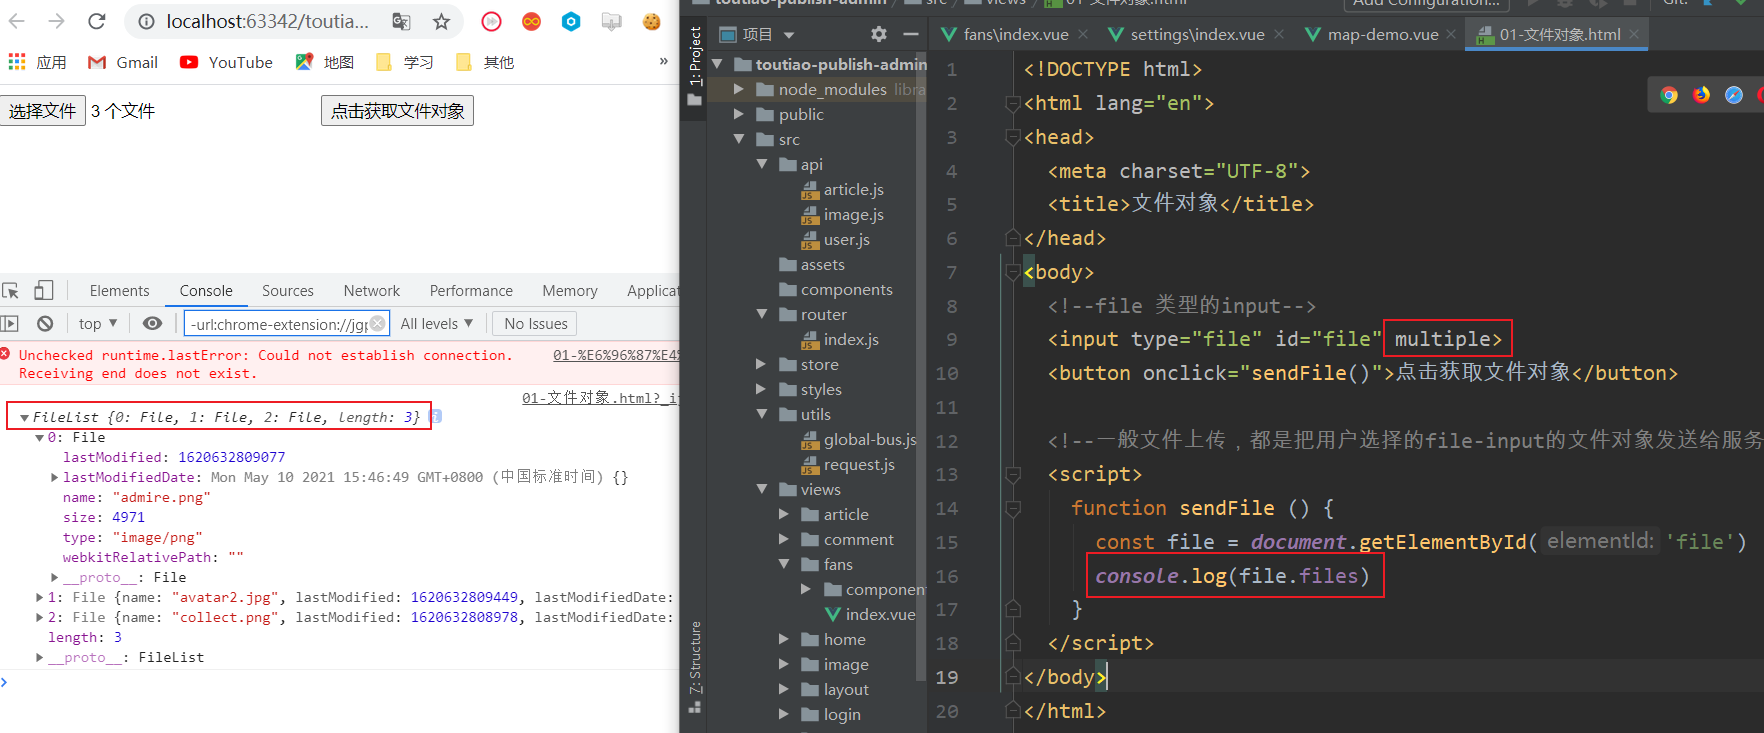This screenshot has height=733, width=1764.
Task: Click the browser back arrow
Action: (17, 21)
